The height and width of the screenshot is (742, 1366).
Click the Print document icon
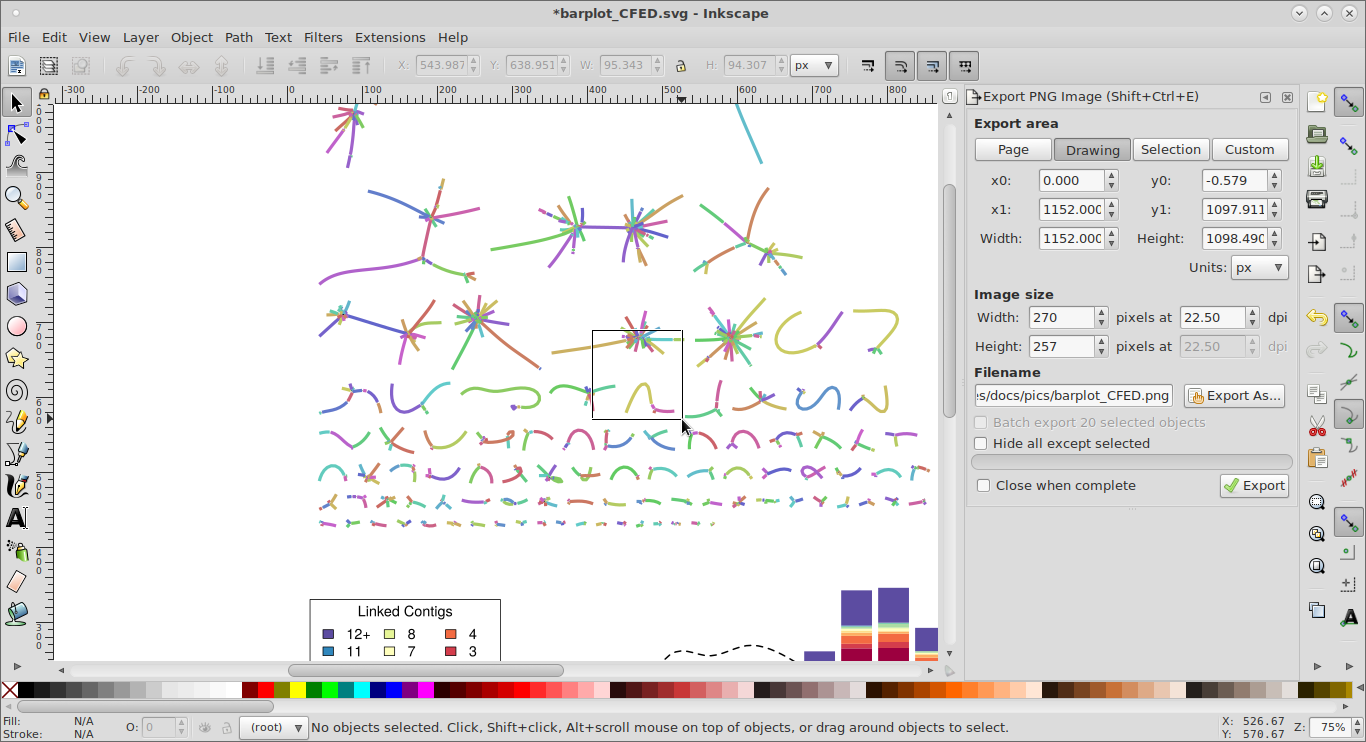point(1317,198)
